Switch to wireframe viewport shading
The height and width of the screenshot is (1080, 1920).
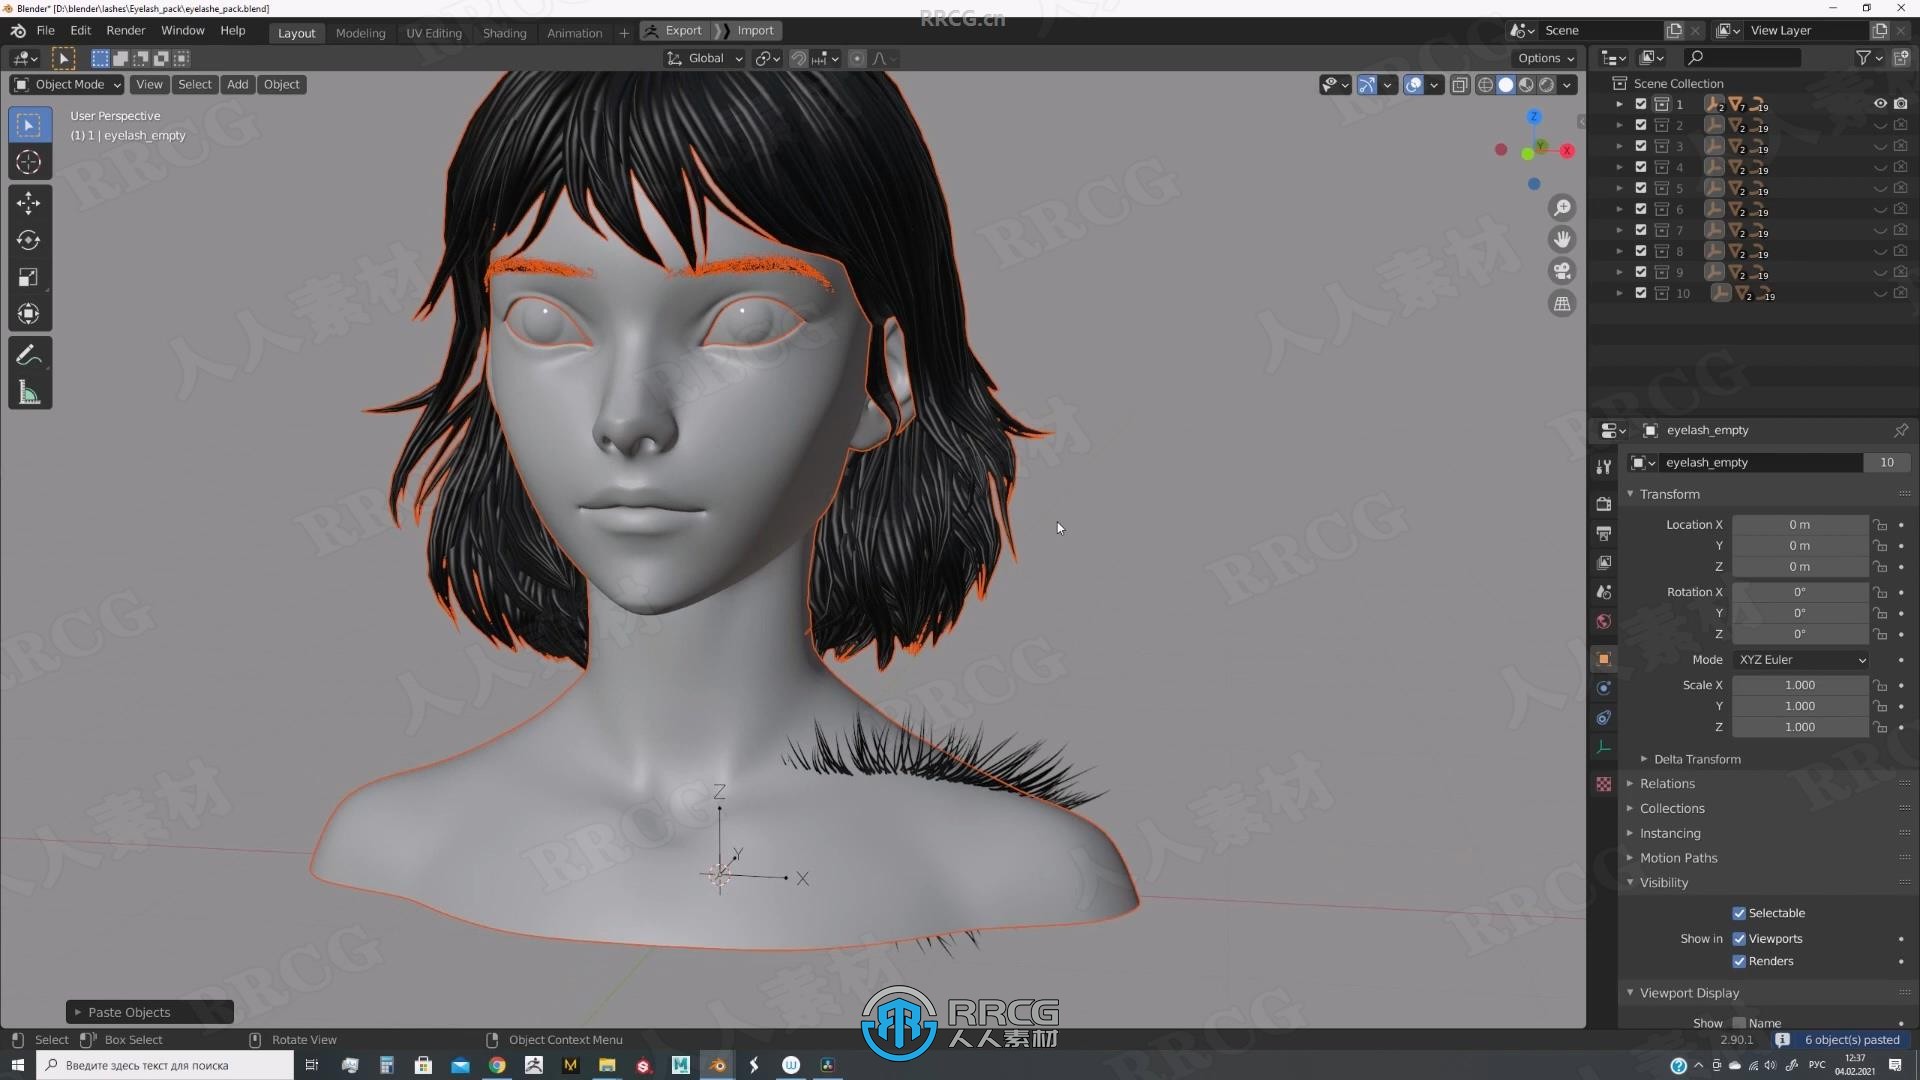1485,85
